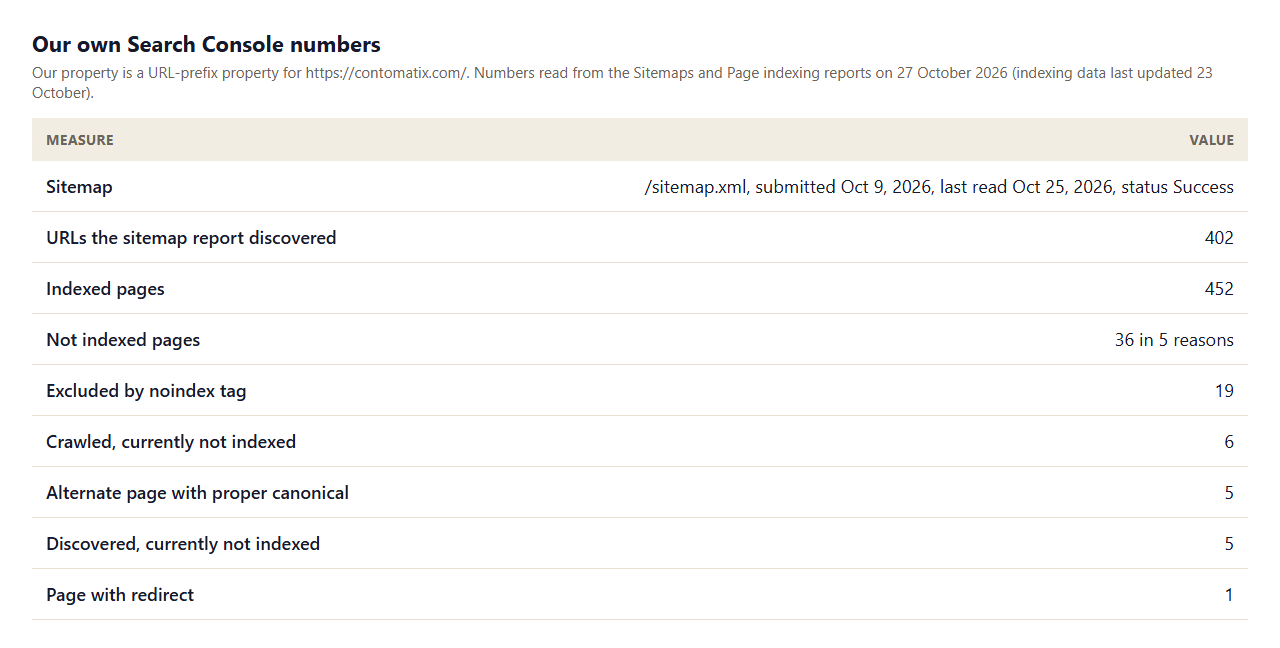
Task: Select the value 6
Action: (1229, 442)
